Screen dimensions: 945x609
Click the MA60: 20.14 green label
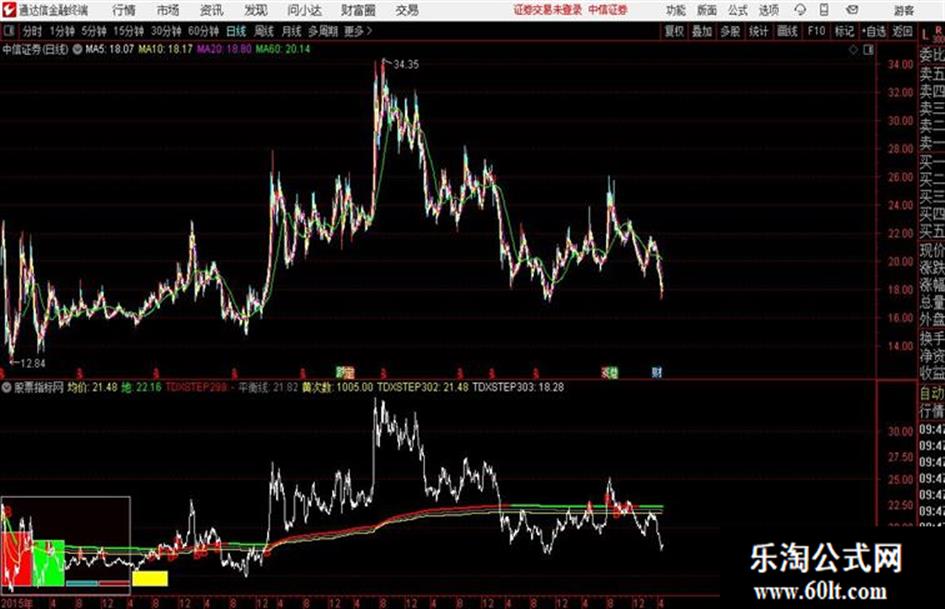click(283, 49)
